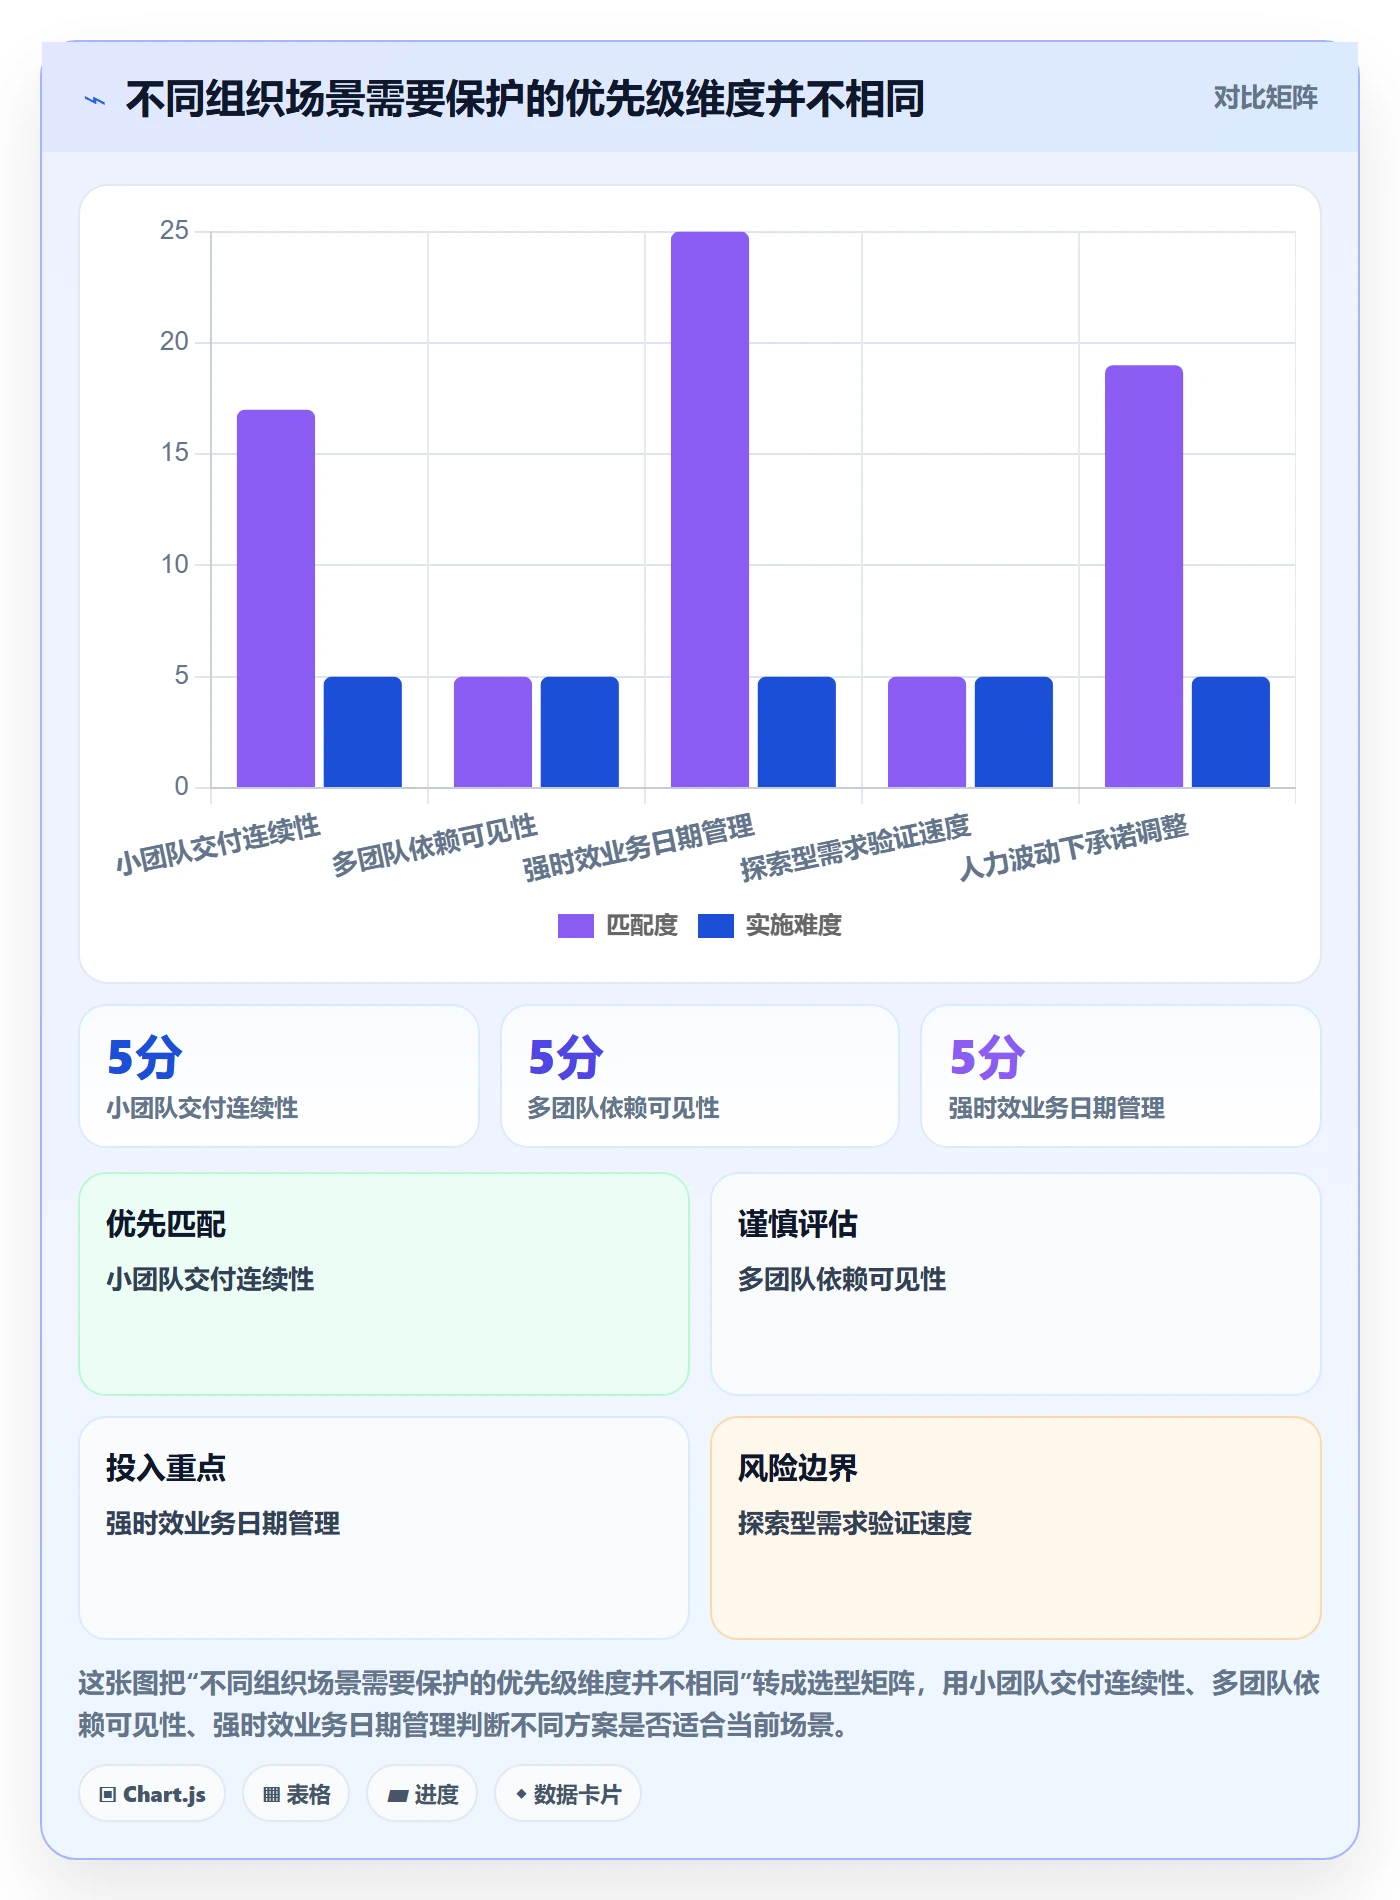
Task: Click the description paragraph starting with 这张图把
Action: coord(699,1704)
